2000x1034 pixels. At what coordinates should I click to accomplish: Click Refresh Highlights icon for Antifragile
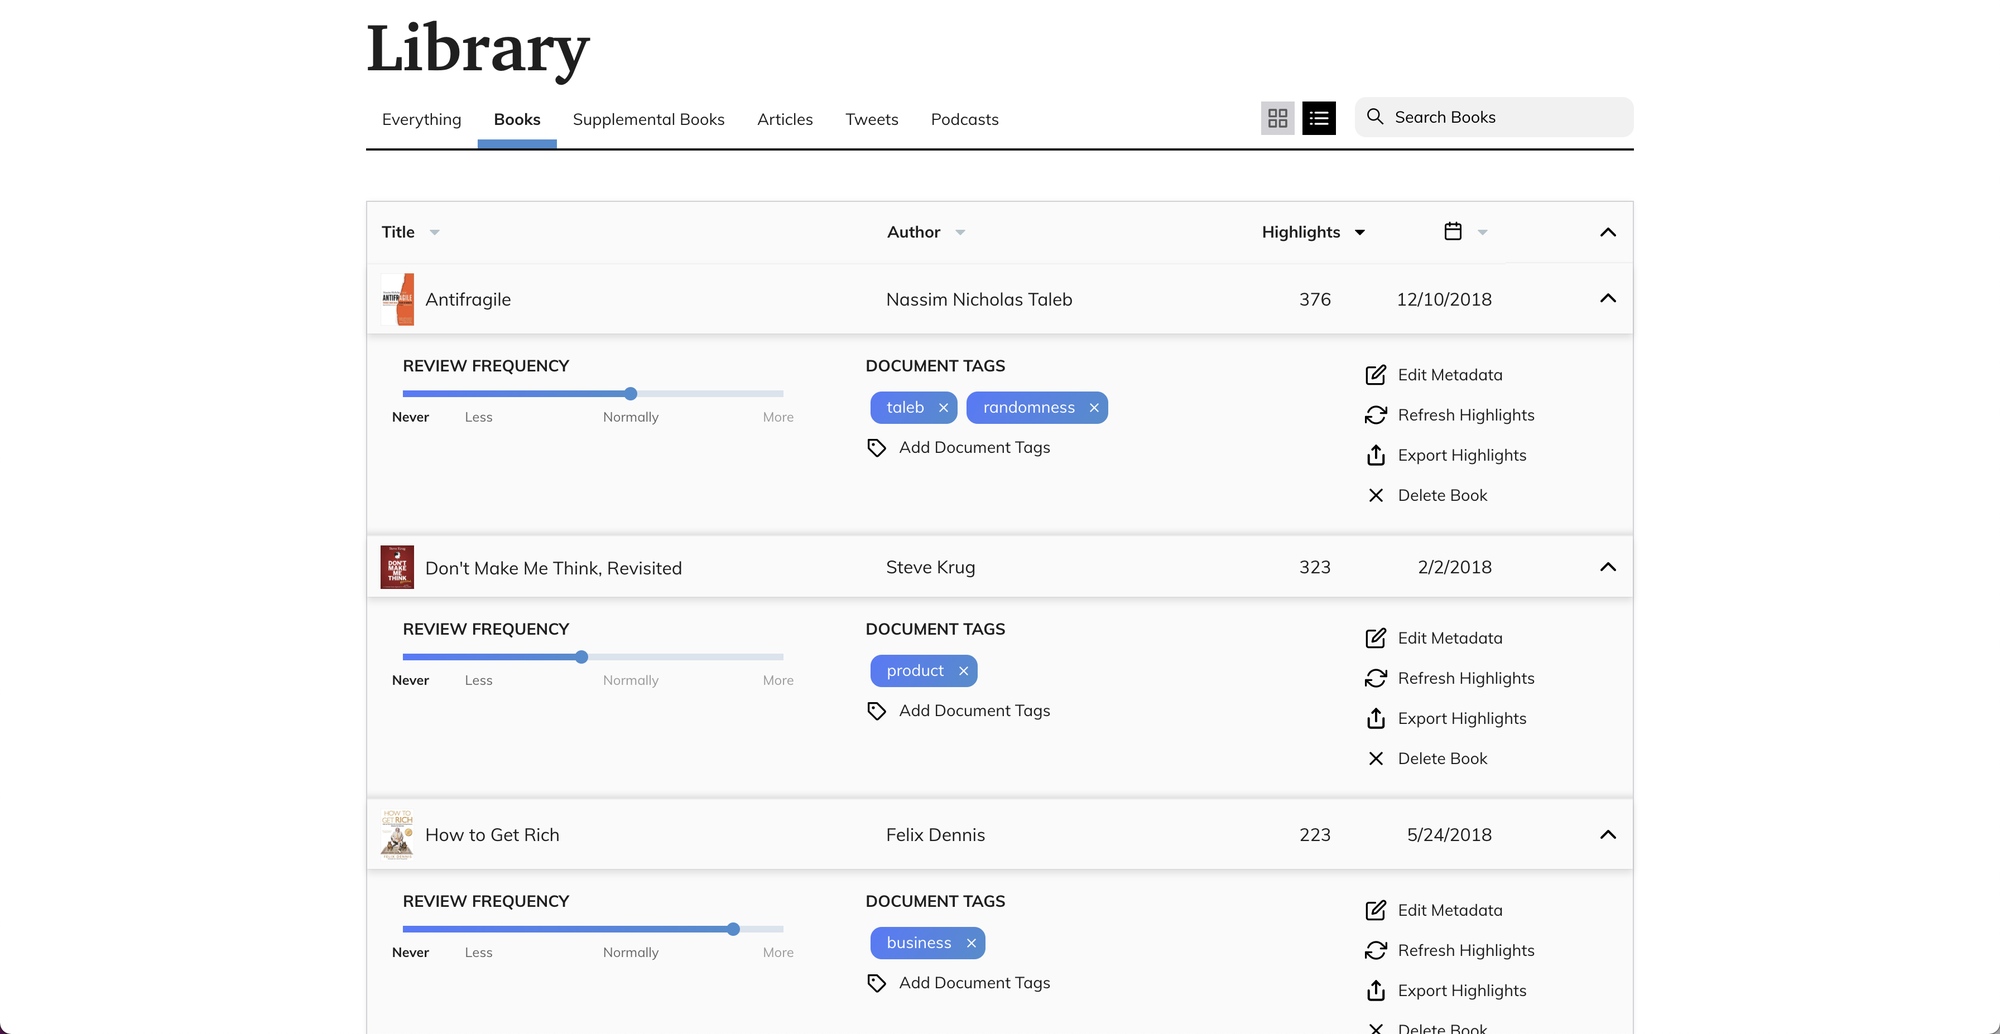click(1376, 415)
